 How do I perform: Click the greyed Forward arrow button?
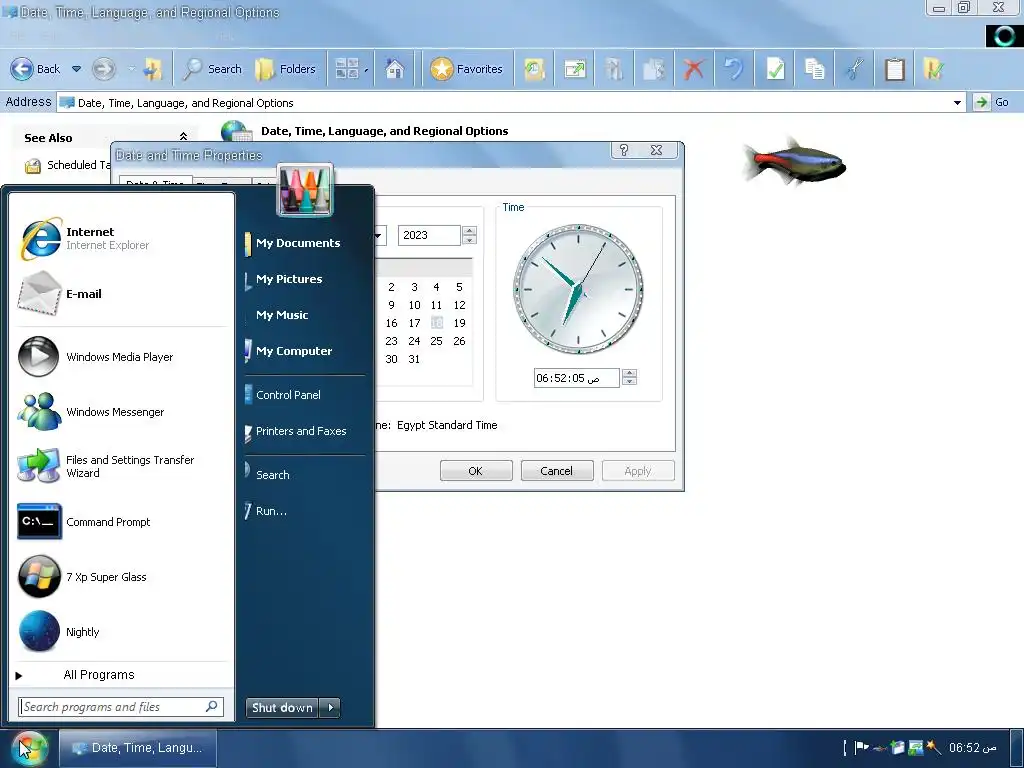[103, 69]
